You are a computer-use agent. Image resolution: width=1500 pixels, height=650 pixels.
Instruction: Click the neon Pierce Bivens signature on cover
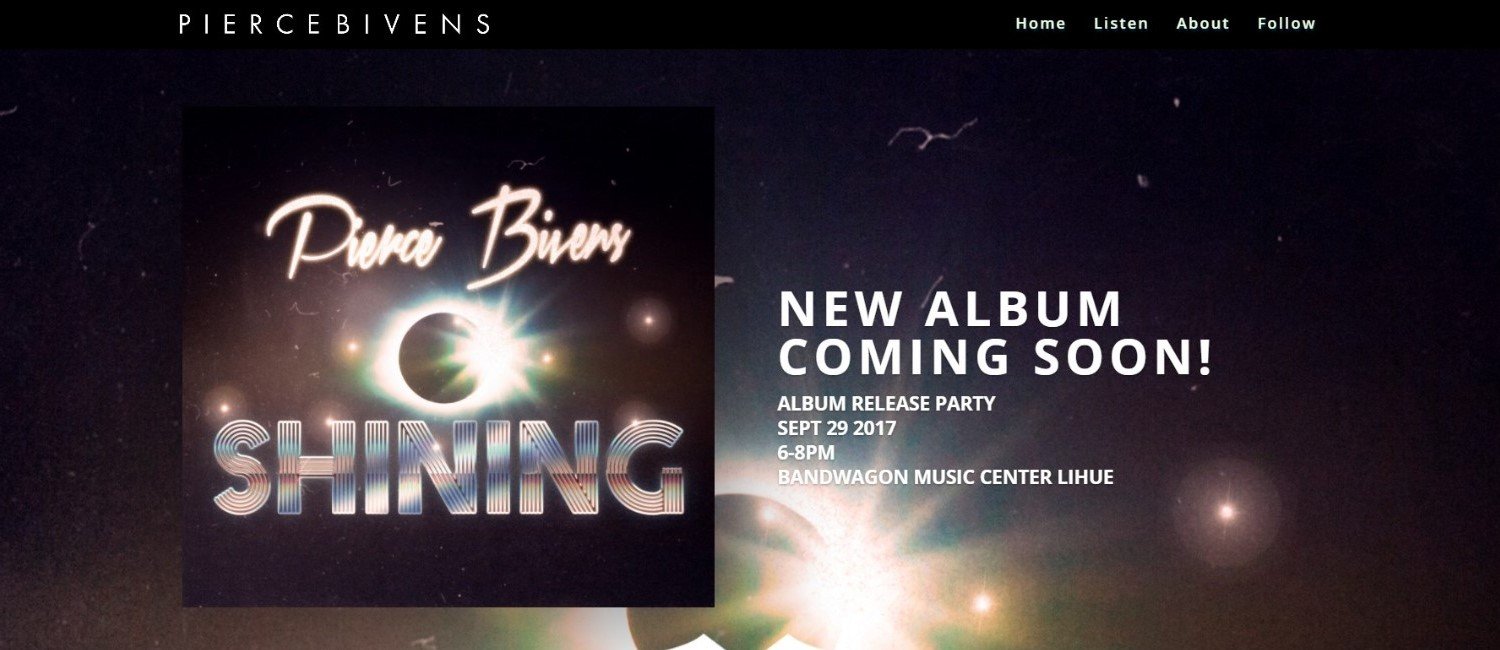click(x=448, y=238)
